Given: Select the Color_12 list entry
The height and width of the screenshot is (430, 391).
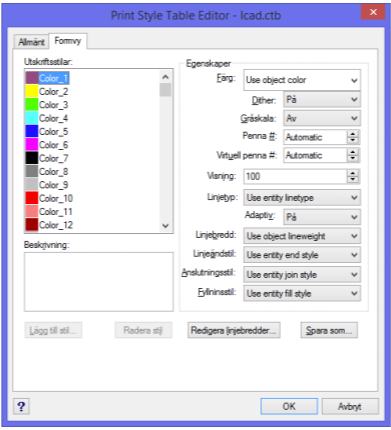Looking at the screenshot, I should coord(49,225).
